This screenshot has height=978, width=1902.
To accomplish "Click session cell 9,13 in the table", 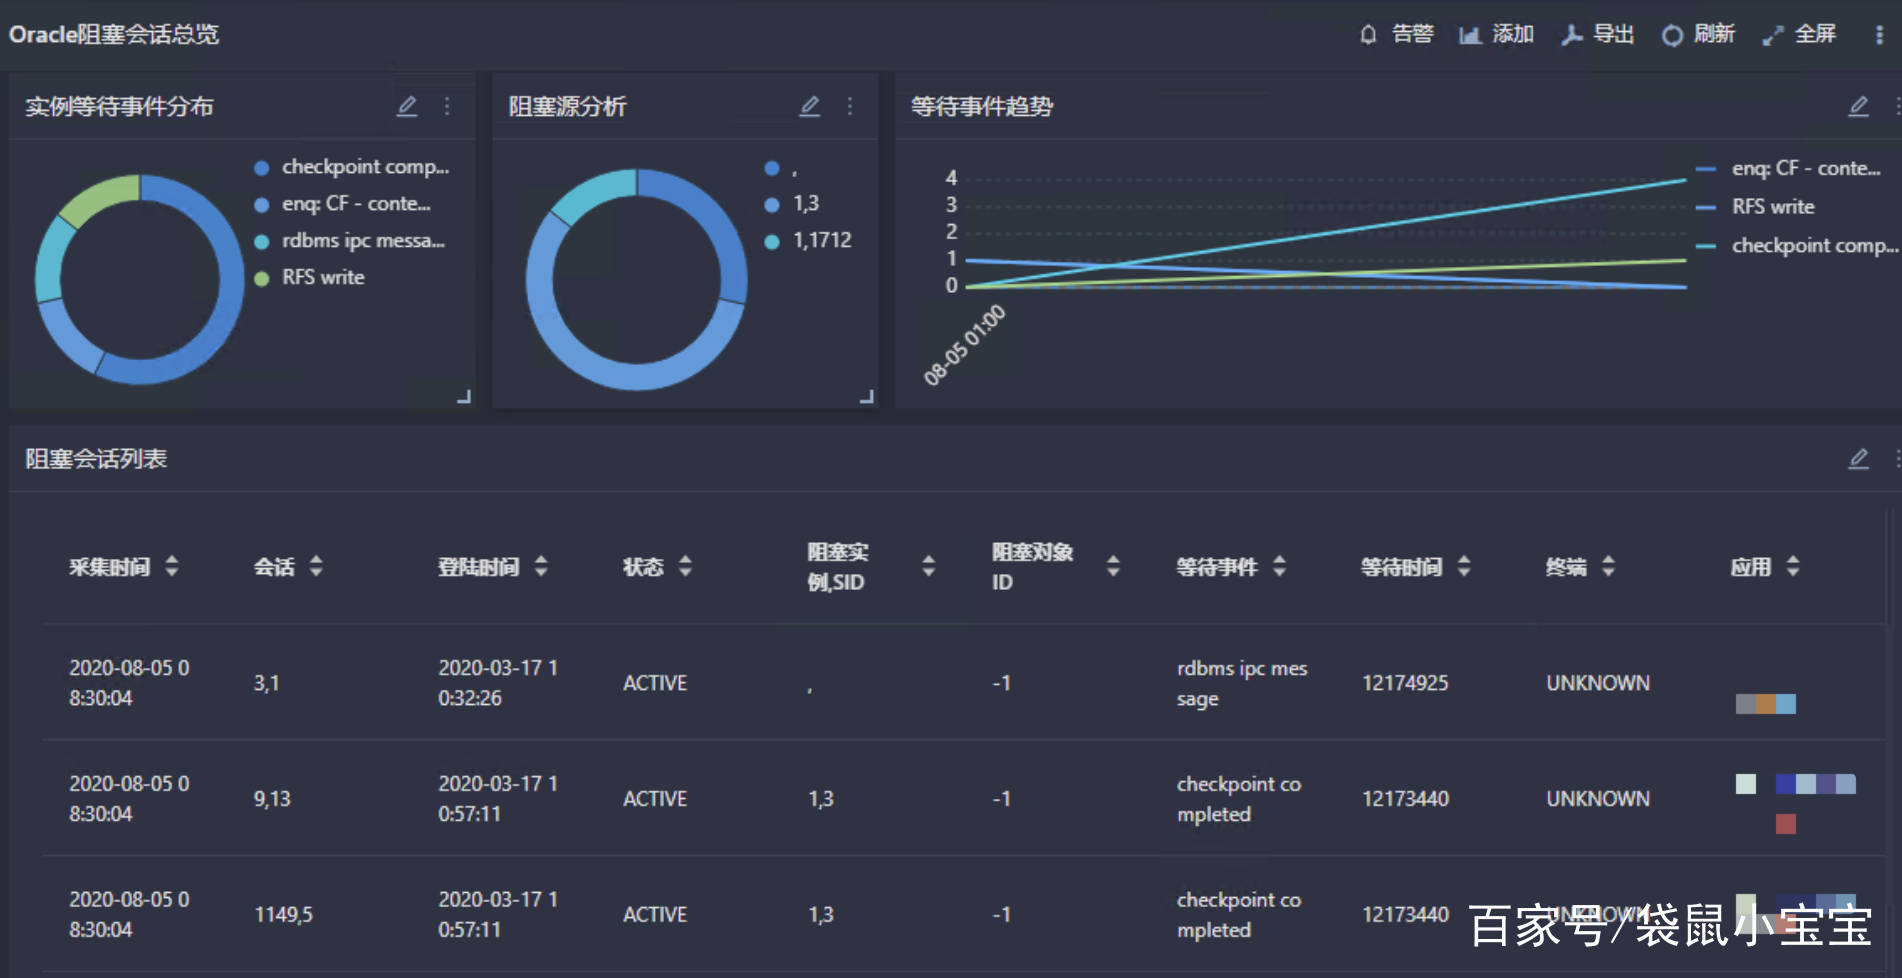I will click(x=272, y=799).
